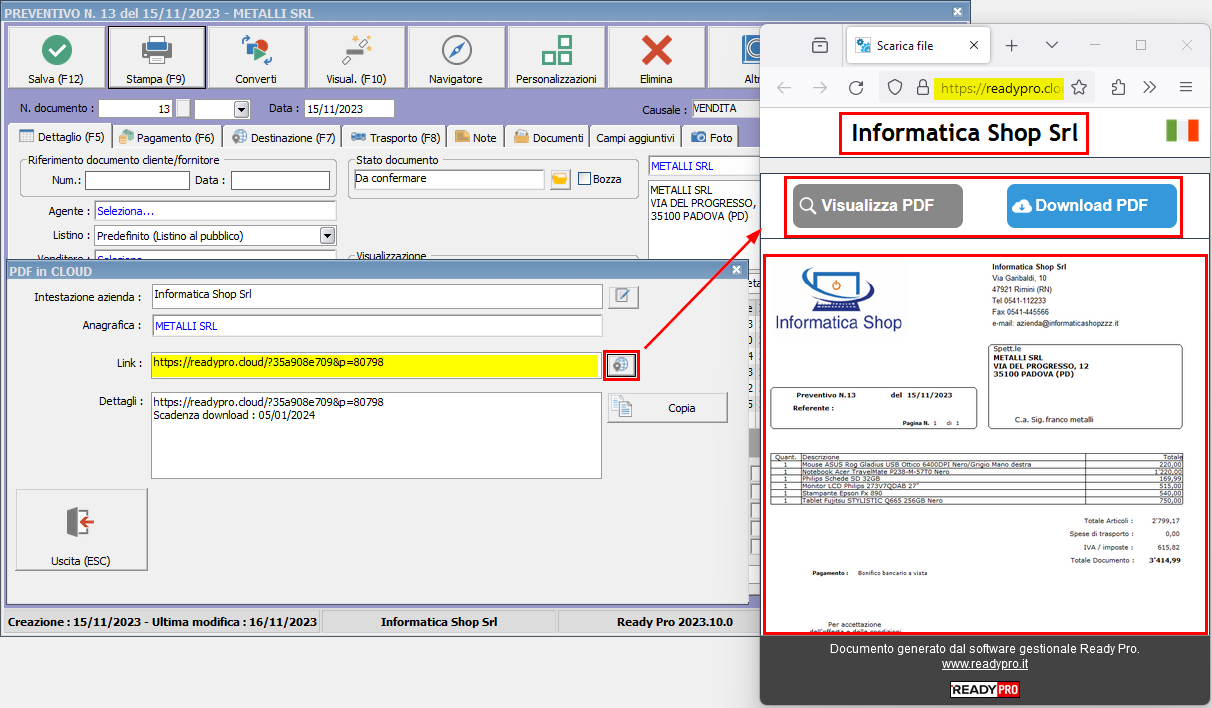Viewport: 1212px width, 708px height.
Task: Click the Scarica file tab title
Action: 905,46
